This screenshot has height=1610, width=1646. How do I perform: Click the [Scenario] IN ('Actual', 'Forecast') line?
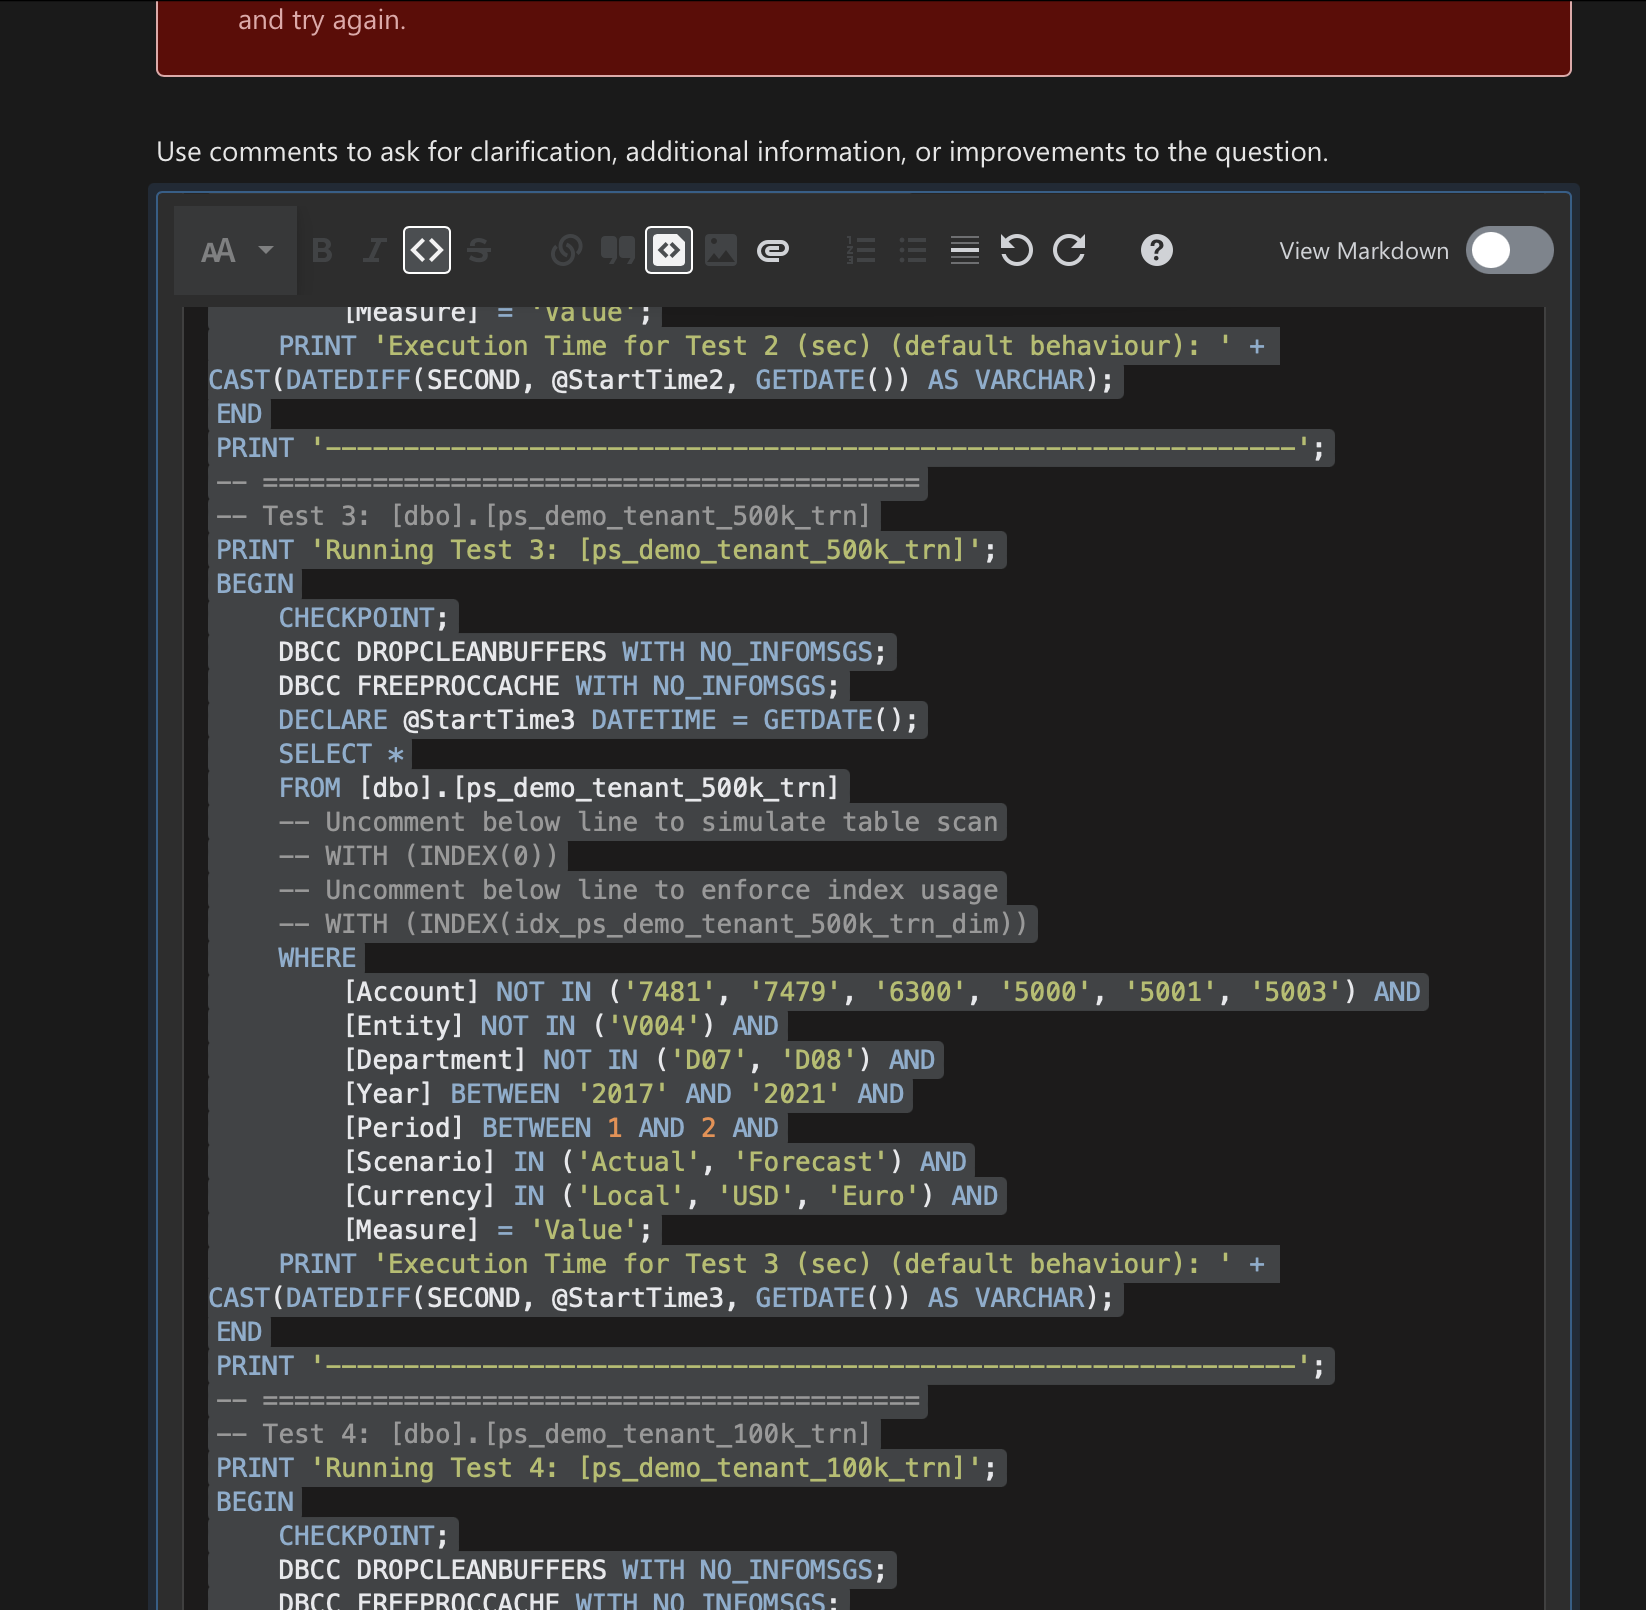[655, 1162]
